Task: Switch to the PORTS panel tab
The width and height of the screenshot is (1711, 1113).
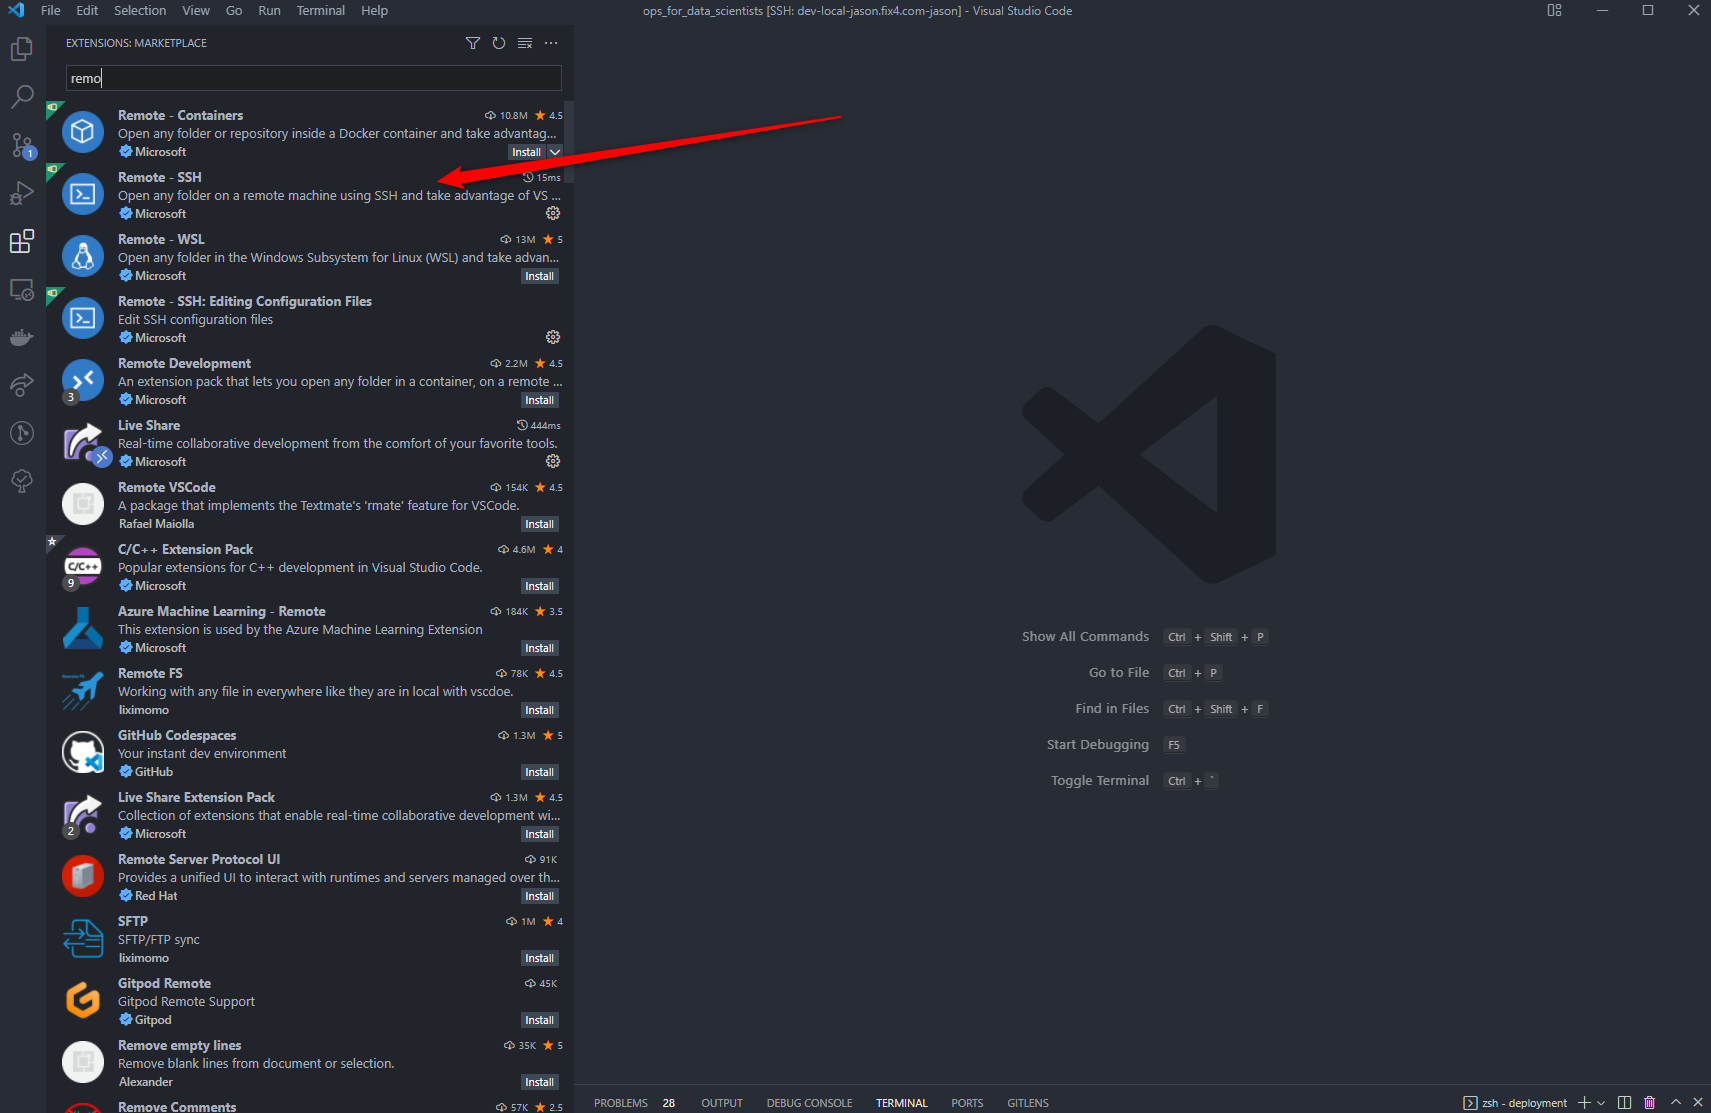Action: coord(967,1103)
